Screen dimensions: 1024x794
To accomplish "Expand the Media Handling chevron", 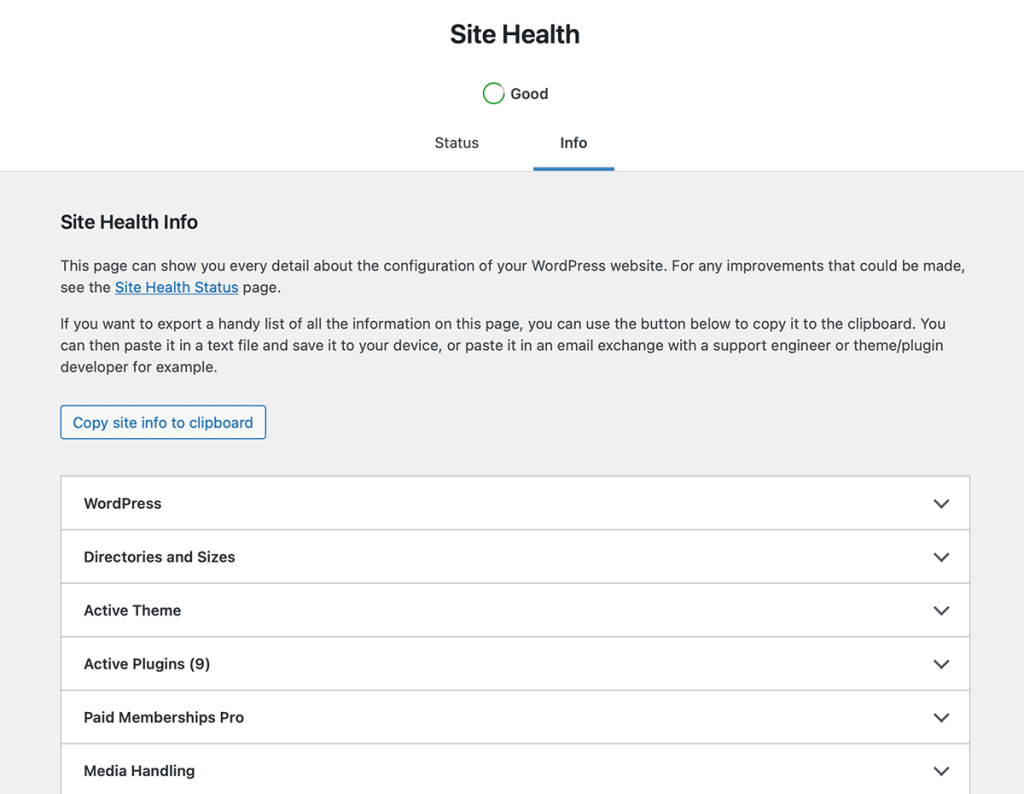I will click(x=941, y=771).
